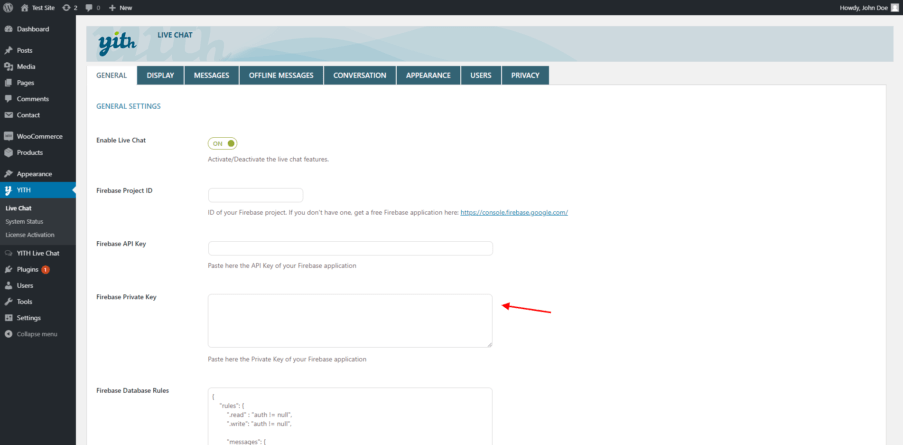Click the Appearance brush icon
The width and height of the screenshot is (903, 445).
[x=8, y=174]
